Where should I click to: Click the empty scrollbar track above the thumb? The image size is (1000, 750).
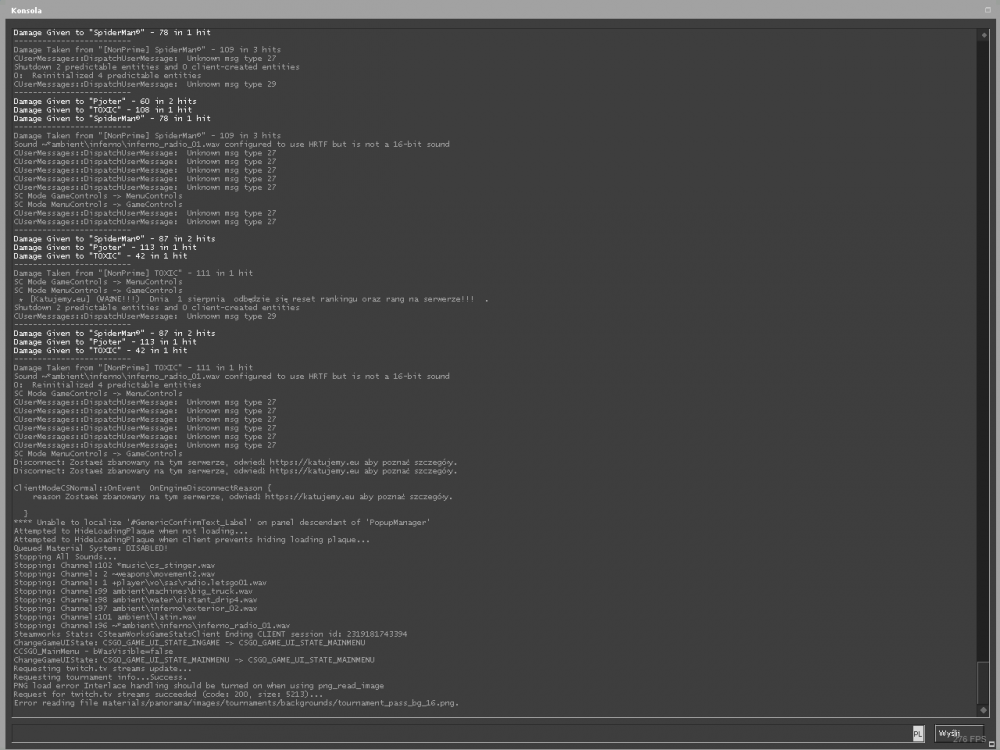983,351
